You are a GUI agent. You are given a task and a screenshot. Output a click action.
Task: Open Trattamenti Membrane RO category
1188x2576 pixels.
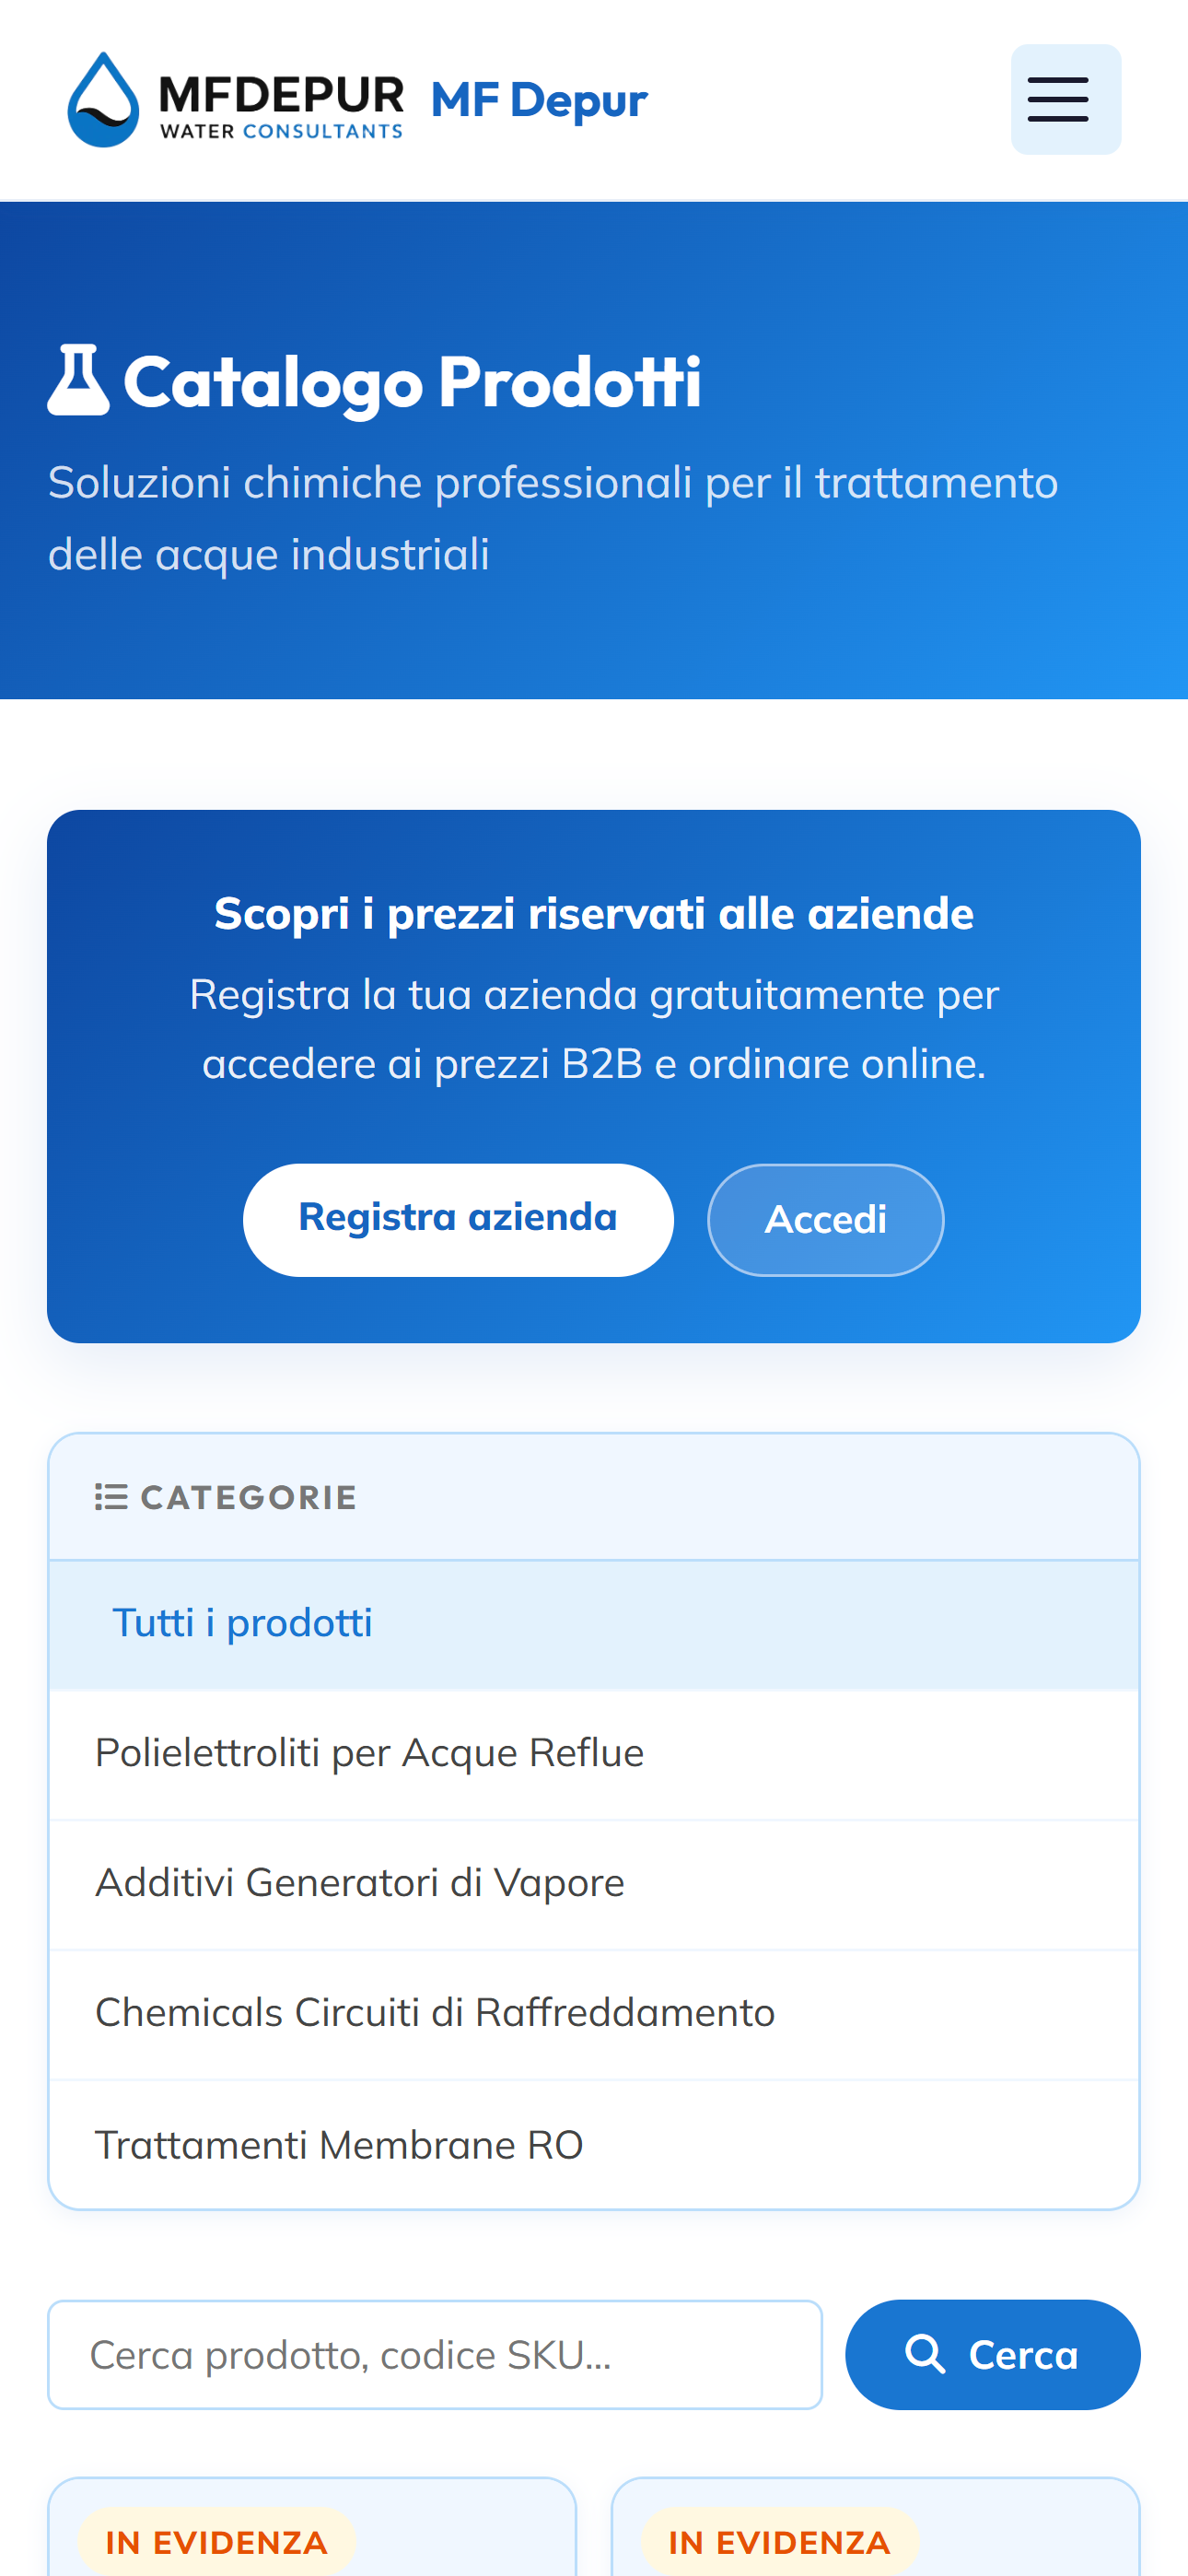[339, 2145]
